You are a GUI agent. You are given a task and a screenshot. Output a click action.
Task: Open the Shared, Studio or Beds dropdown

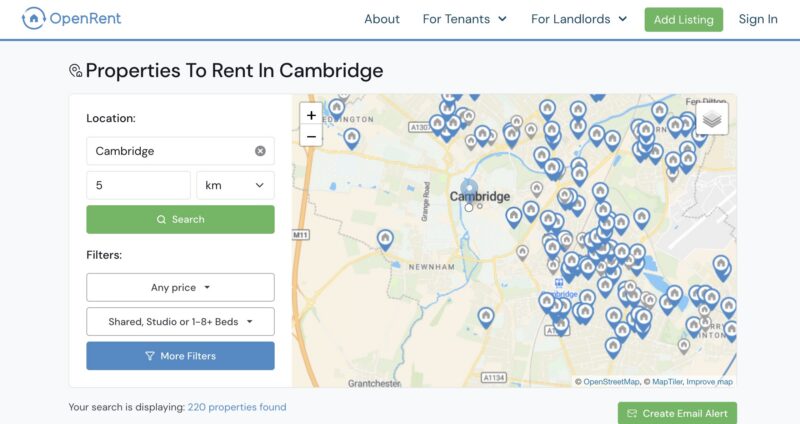[x=180, y=321]
